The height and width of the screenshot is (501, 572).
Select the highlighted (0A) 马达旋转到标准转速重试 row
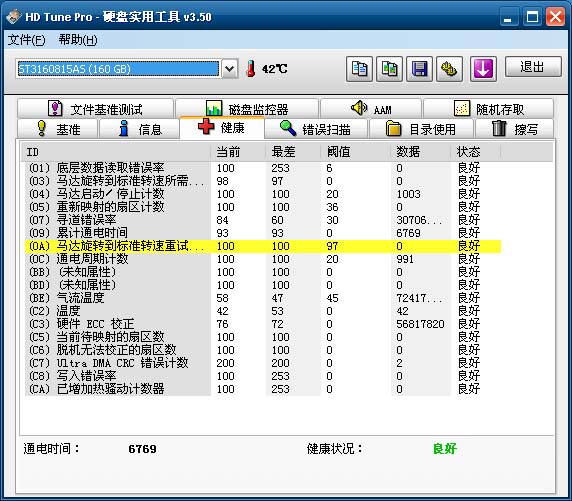[263, 246]
